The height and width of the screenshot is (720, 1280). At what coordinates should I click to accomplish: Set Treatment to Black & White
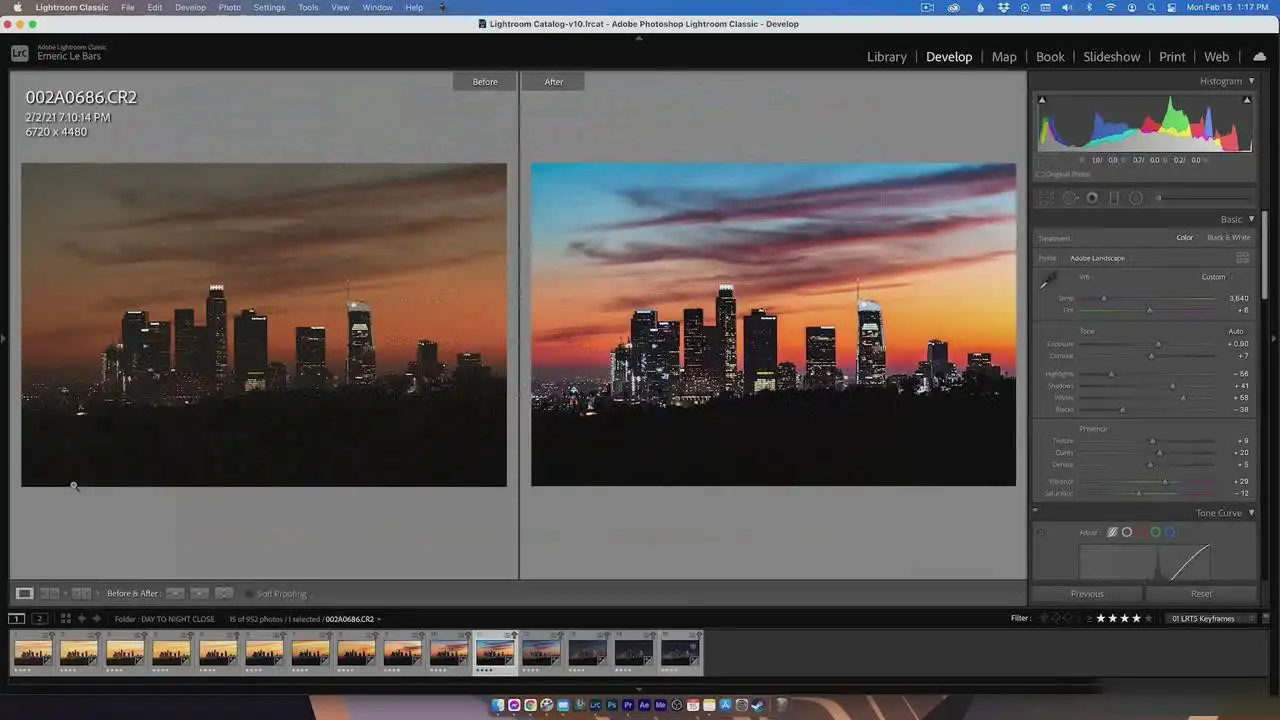pos(1228,238)
